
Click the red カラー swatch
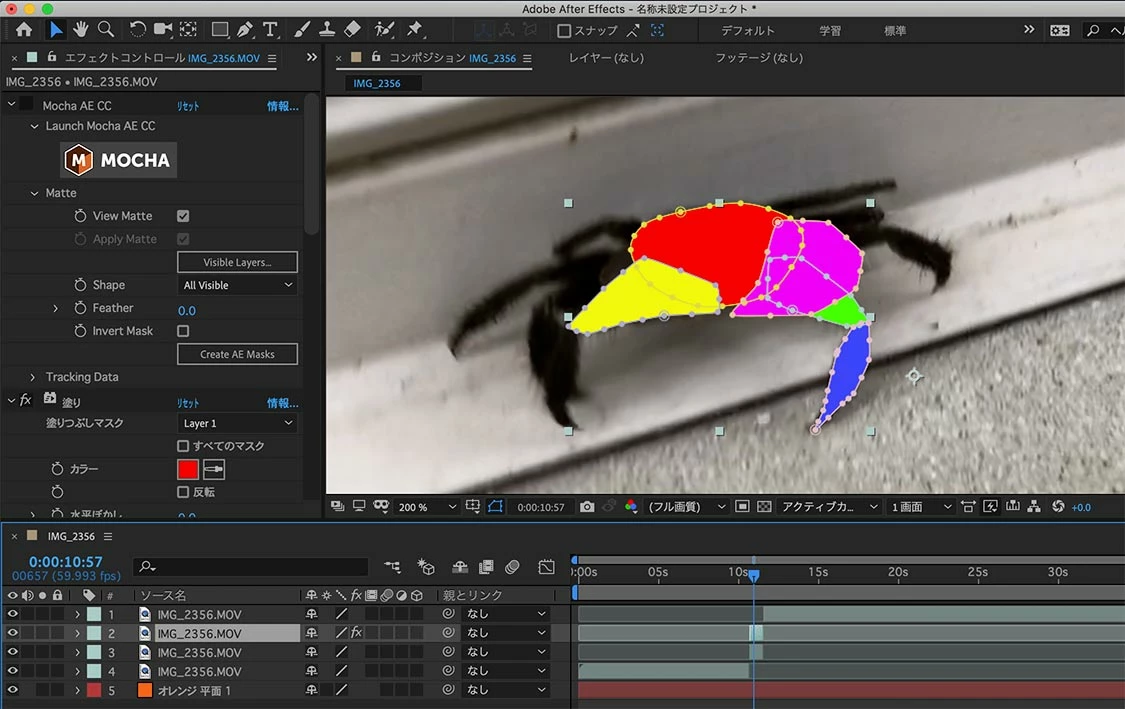click(187, 469)
